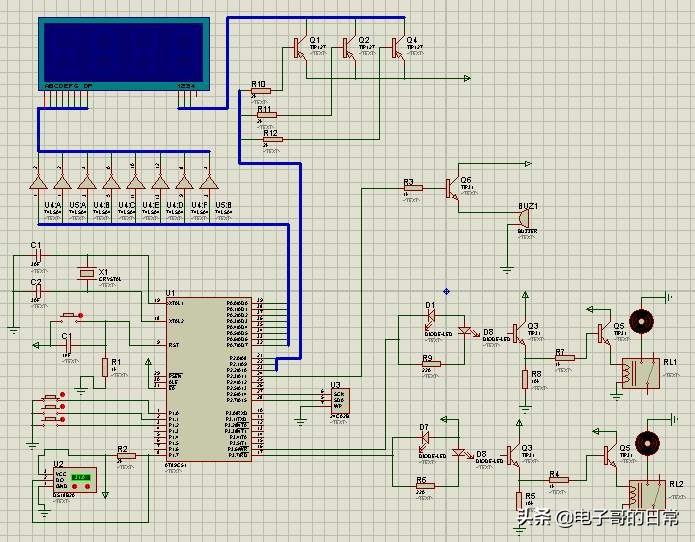Screen dimensions: 695x542
Task: Click the RL1 relay component
Action: coord(640,374)
